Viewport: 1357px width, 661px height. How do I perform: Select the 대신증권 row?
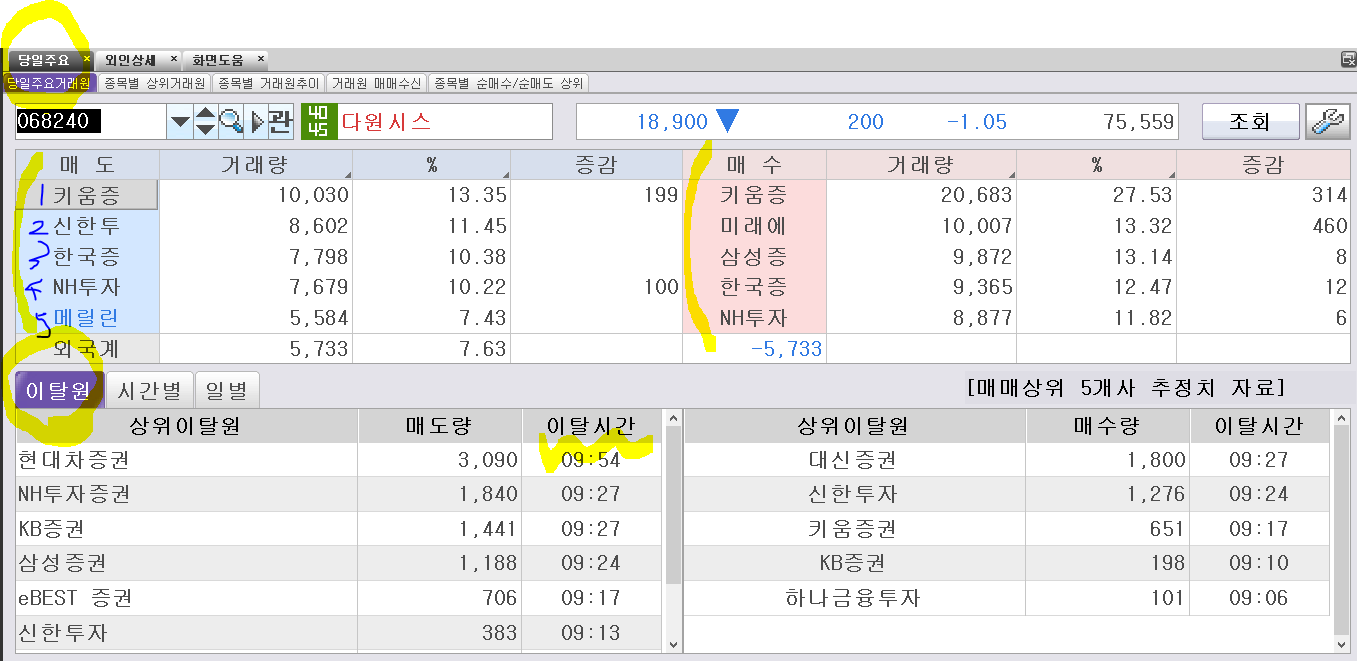1008,460
